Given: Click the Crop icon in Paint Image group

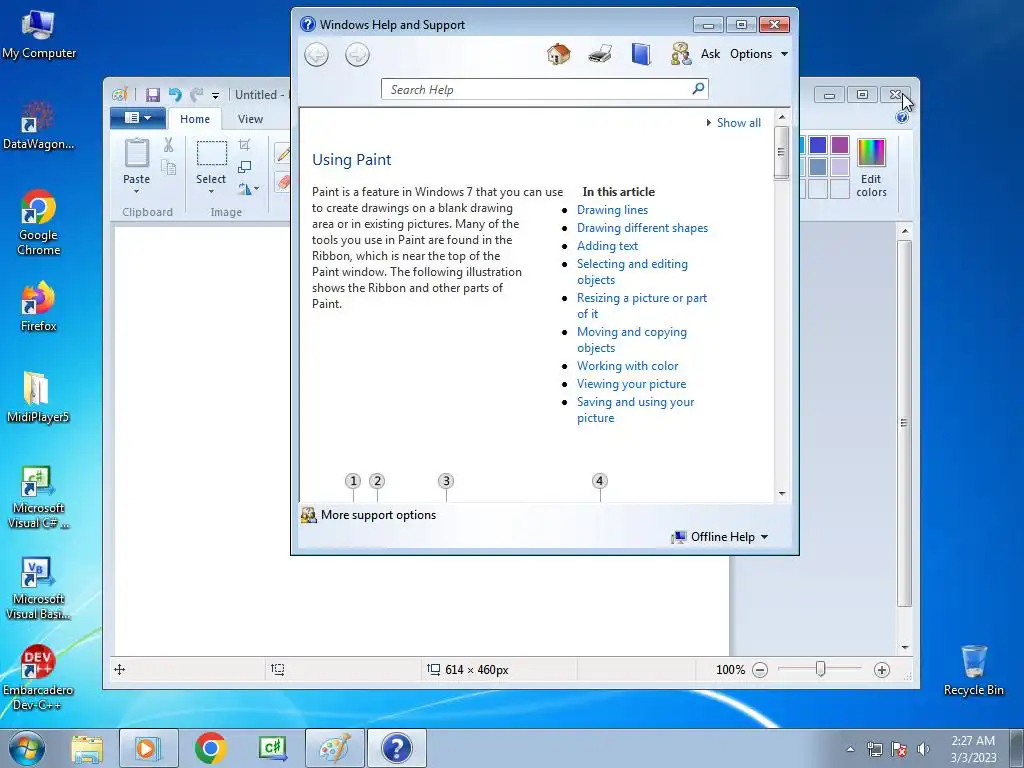Looking at the screenshot, I should point(244,144).
